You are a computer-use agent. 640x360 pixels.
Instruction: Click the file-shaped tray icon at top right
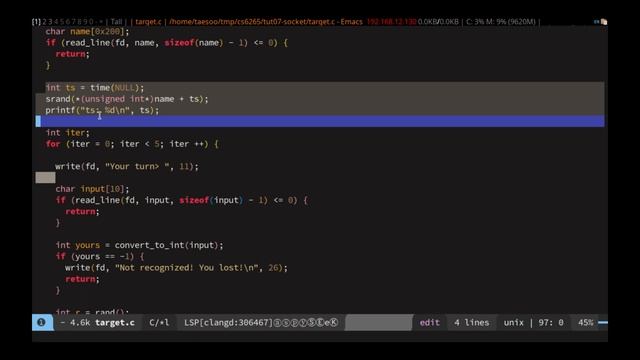tap(604, 22)
